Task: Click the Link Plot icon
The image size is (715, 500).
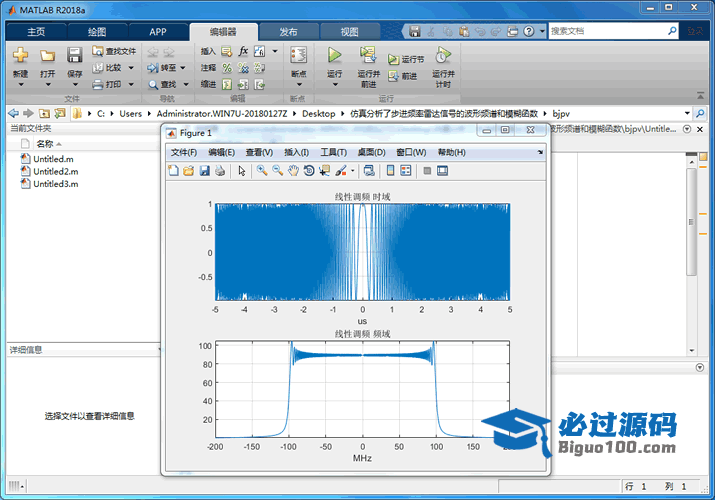Action: (x=369, y=171)
